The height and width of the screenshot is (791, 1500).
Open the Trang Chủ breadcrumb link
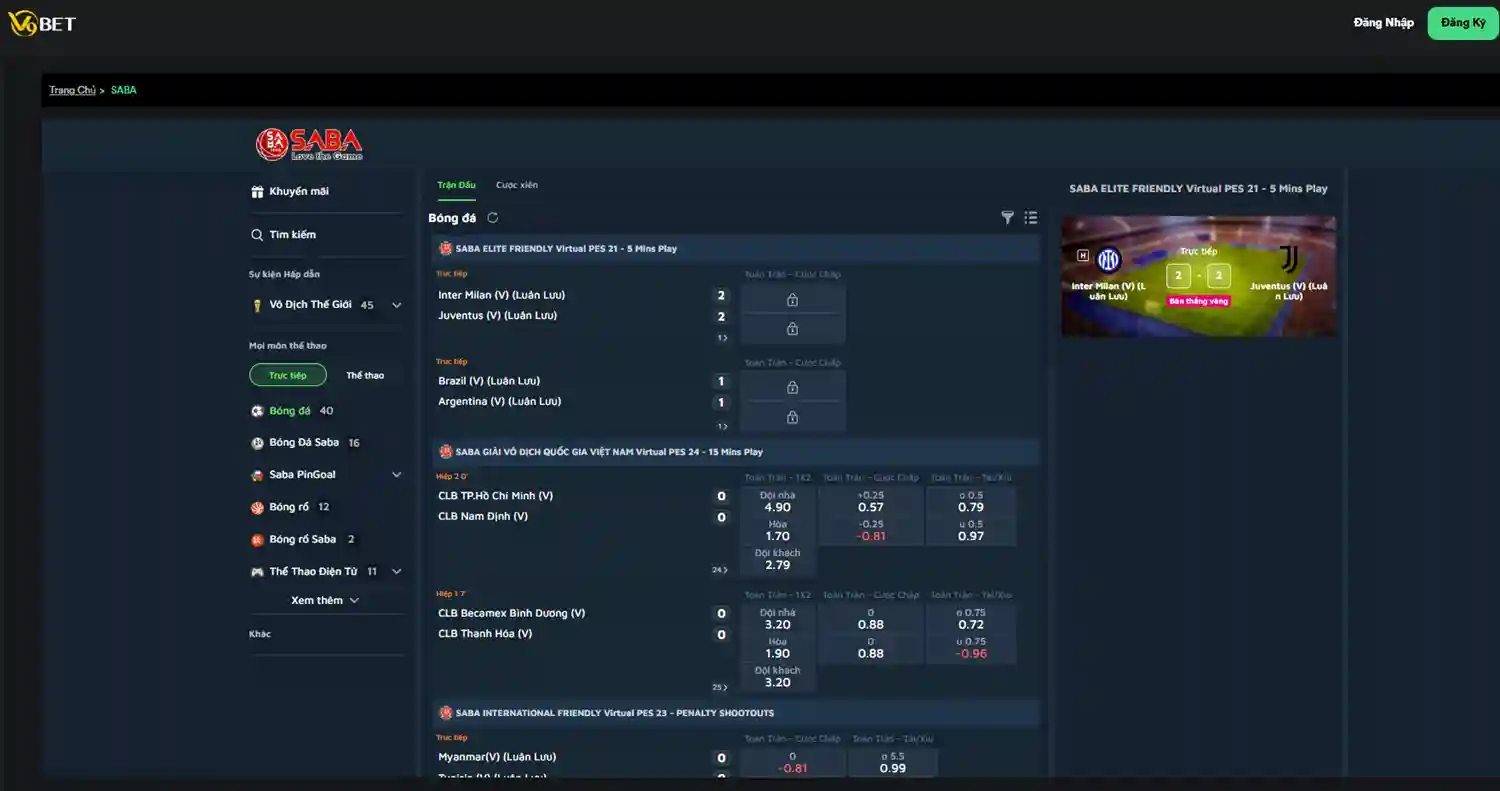click(x=72, y=89)
